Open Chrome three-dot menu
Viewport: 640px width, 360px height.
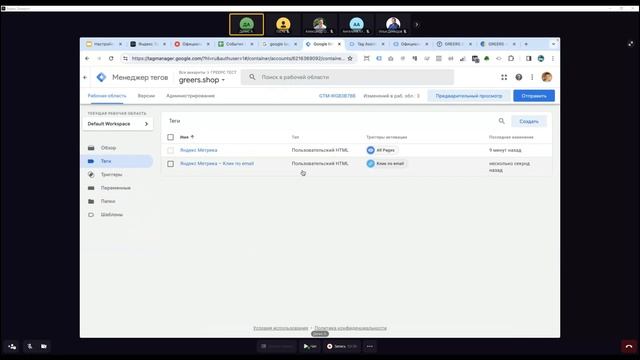click(x=553, y=58)
